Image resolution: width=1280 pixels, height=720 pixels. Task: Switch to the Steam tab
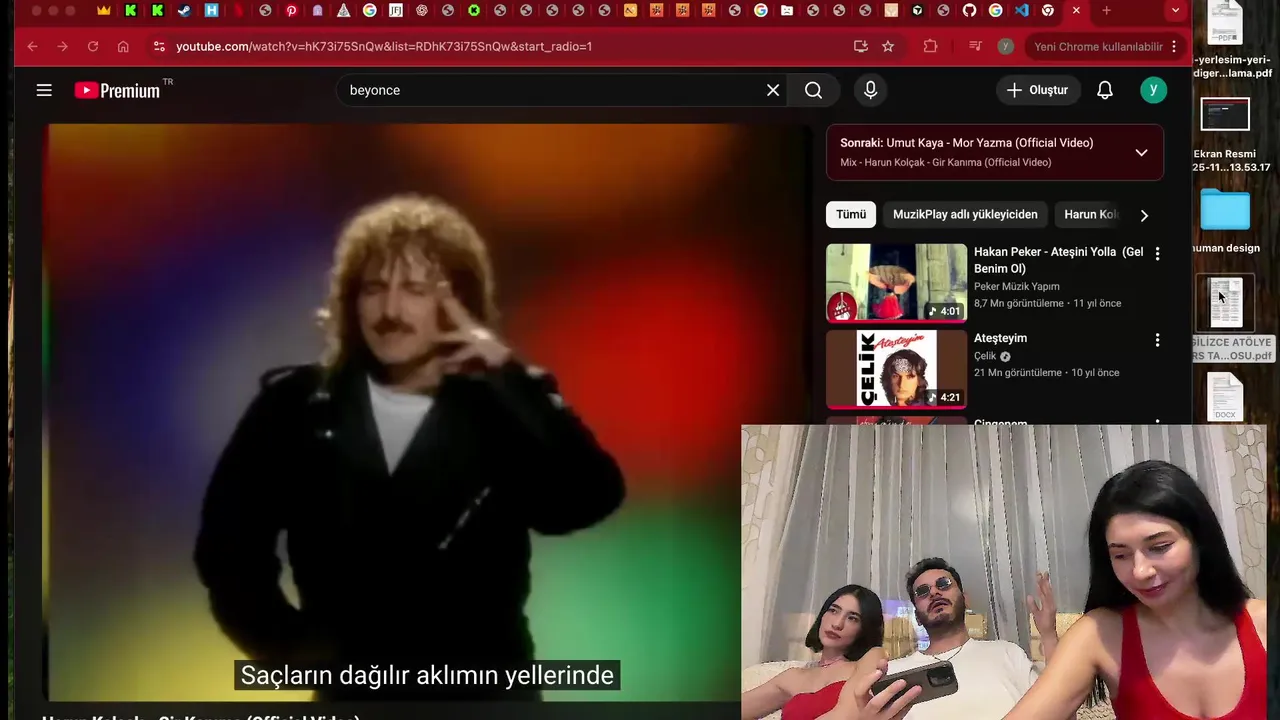tap(184, 10)
